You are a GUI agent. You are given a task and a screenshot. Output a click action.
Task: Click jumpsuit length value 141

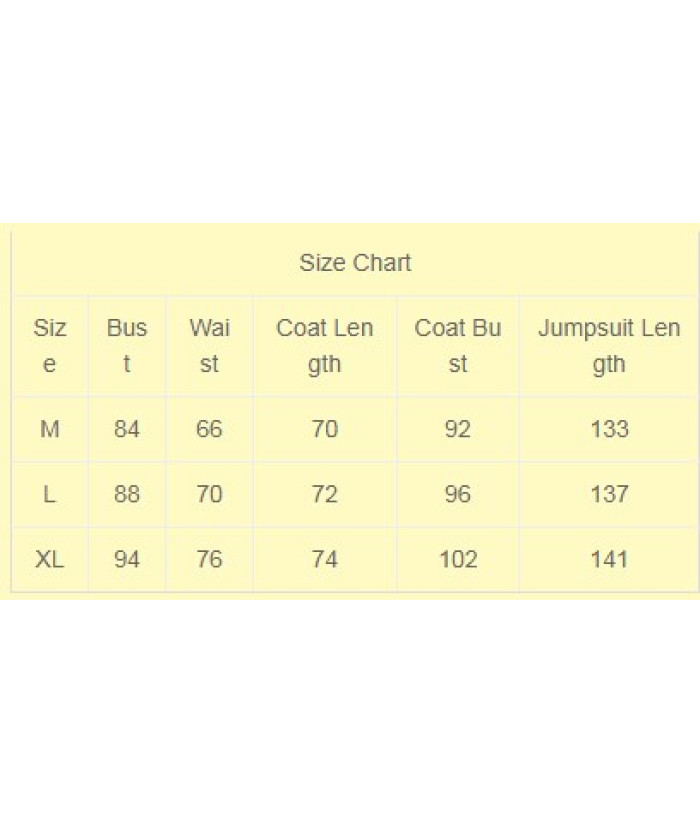[609, 560]
